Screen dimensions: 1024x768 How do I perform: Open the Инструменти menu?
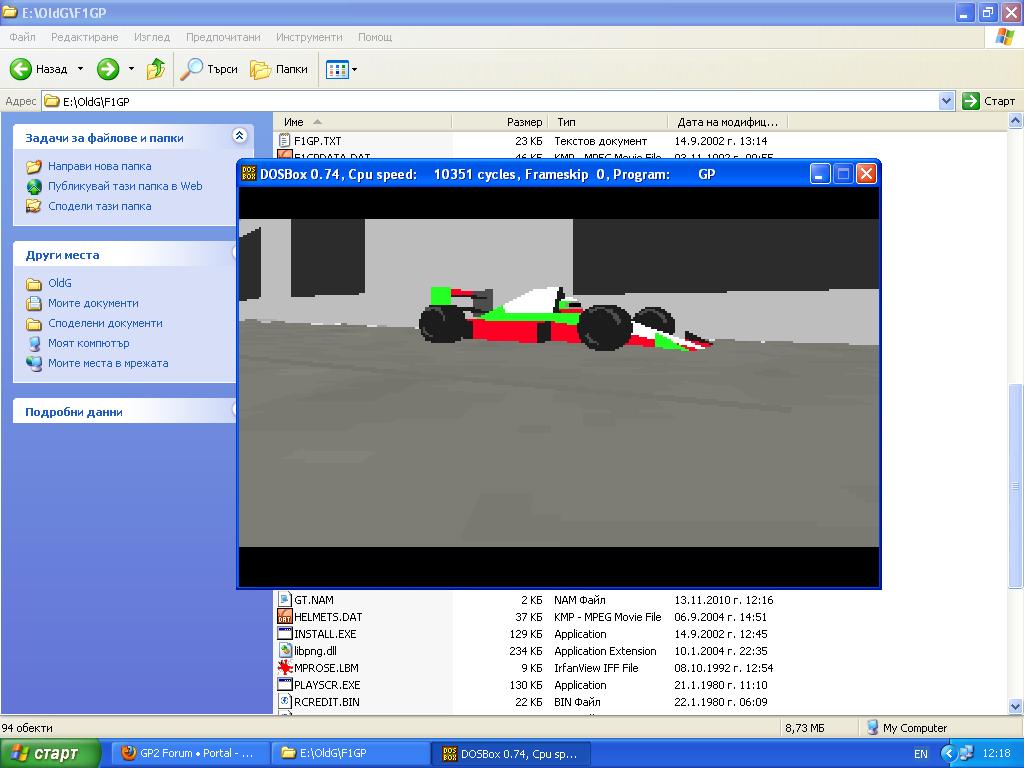point(309,37)
